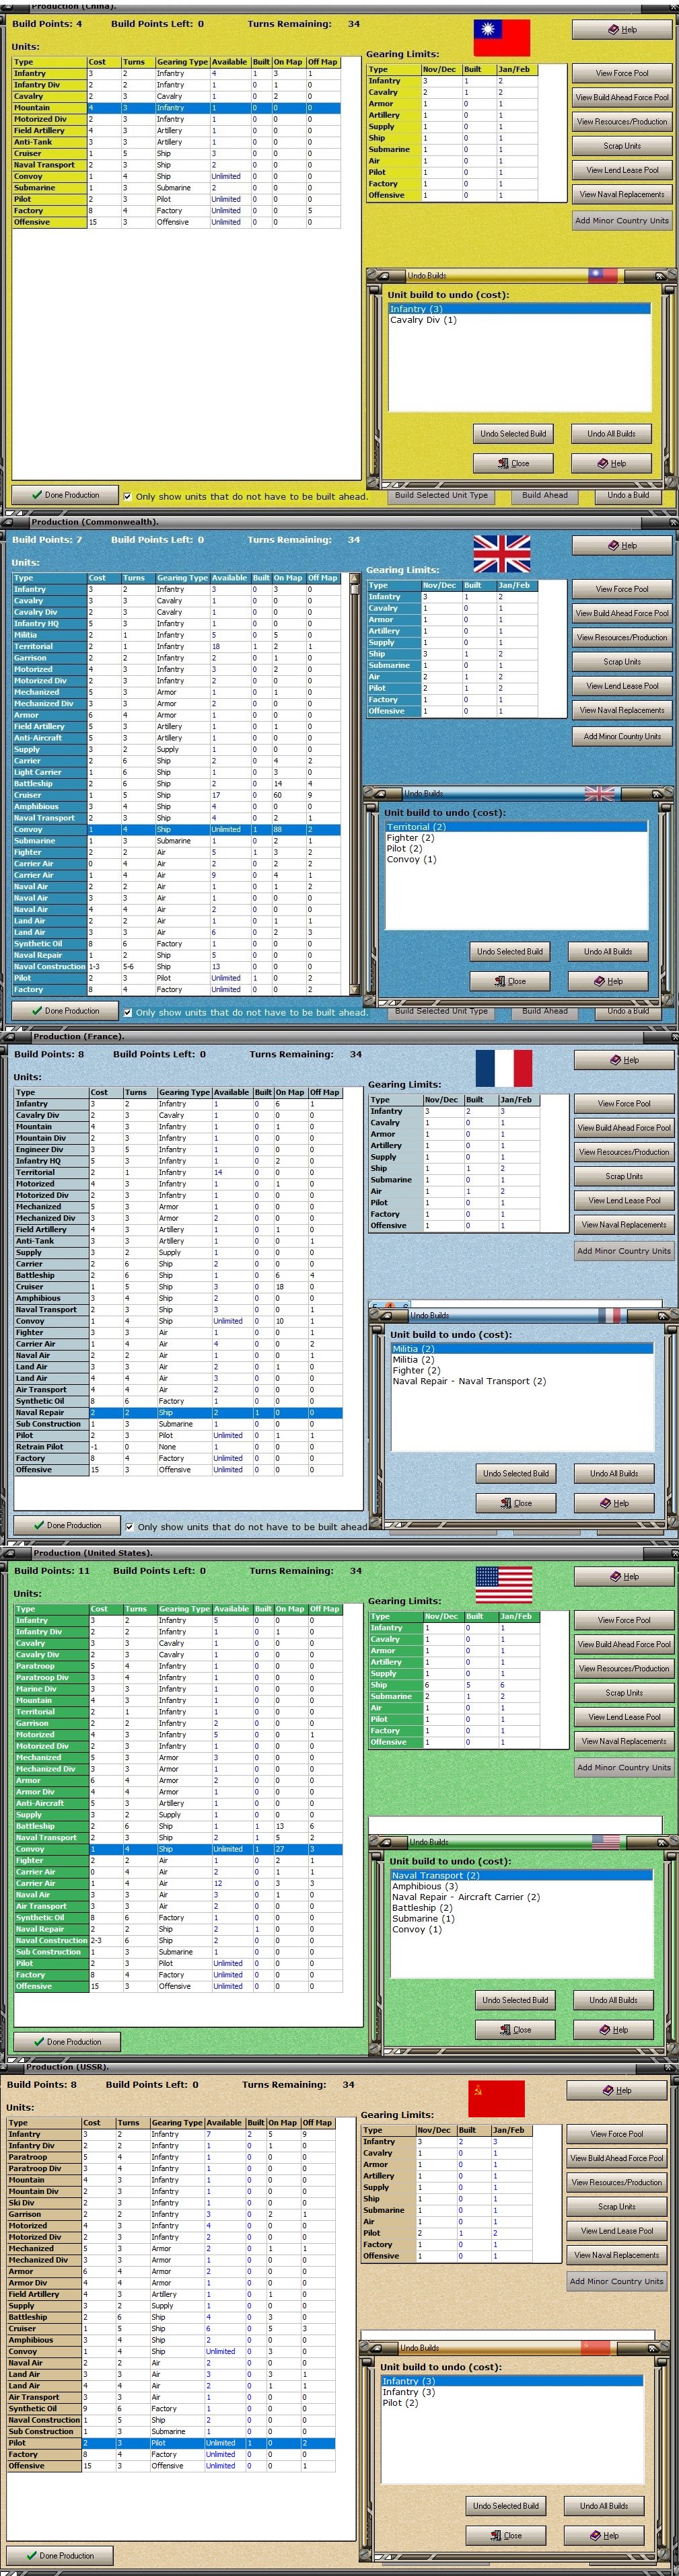Click Build Ahead button in China window

pyautogui.click(x=545, y=495)
